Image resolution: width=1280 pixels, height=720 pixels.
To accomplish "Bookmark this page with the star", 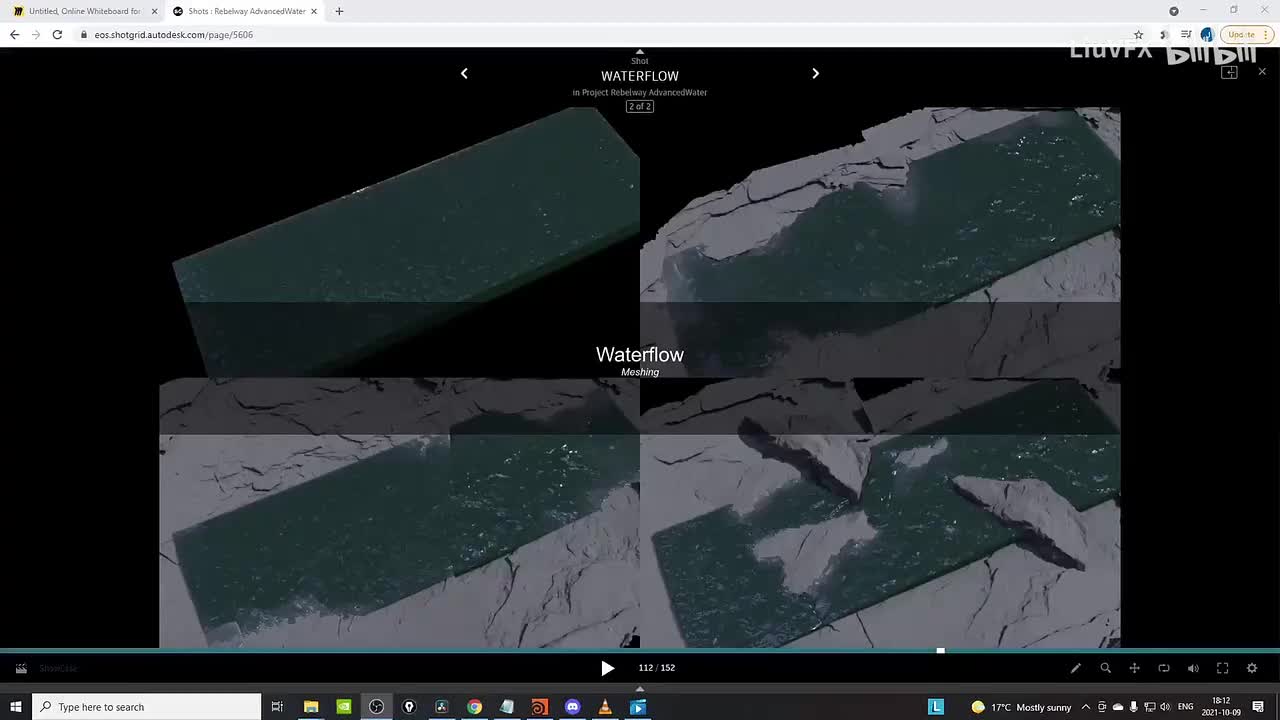I will click(x=1138, y=35).
